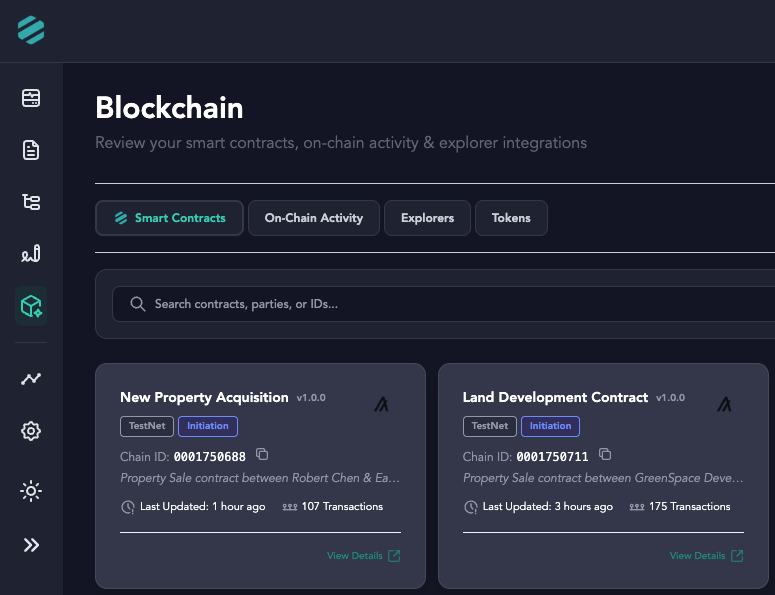Focus the search contracts input field
Screen dimensions: 775x595
443,304
